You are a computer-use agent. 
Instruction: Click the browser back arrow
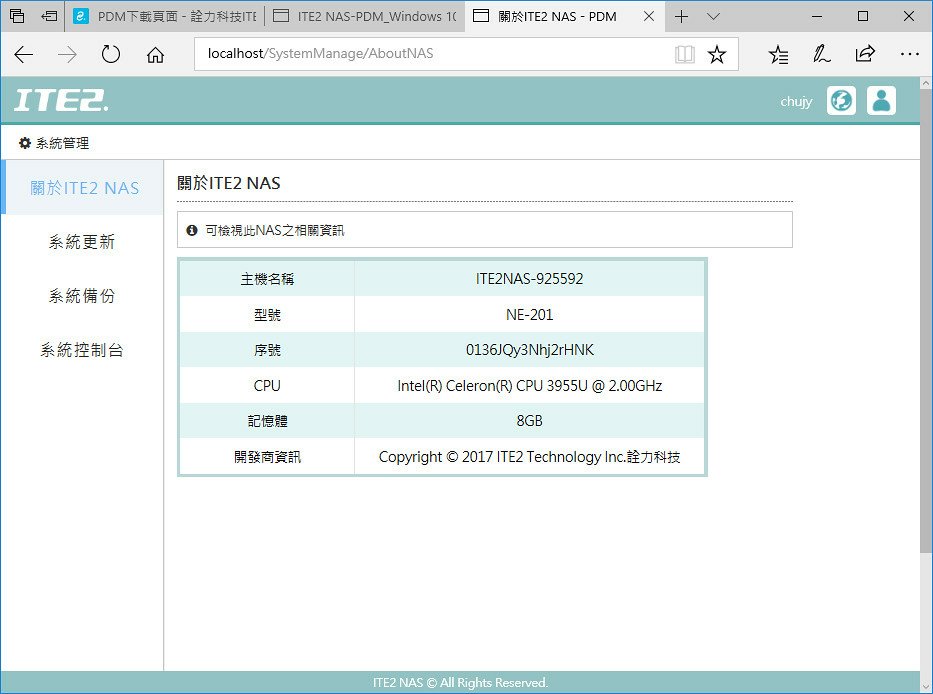click(24, 54)
